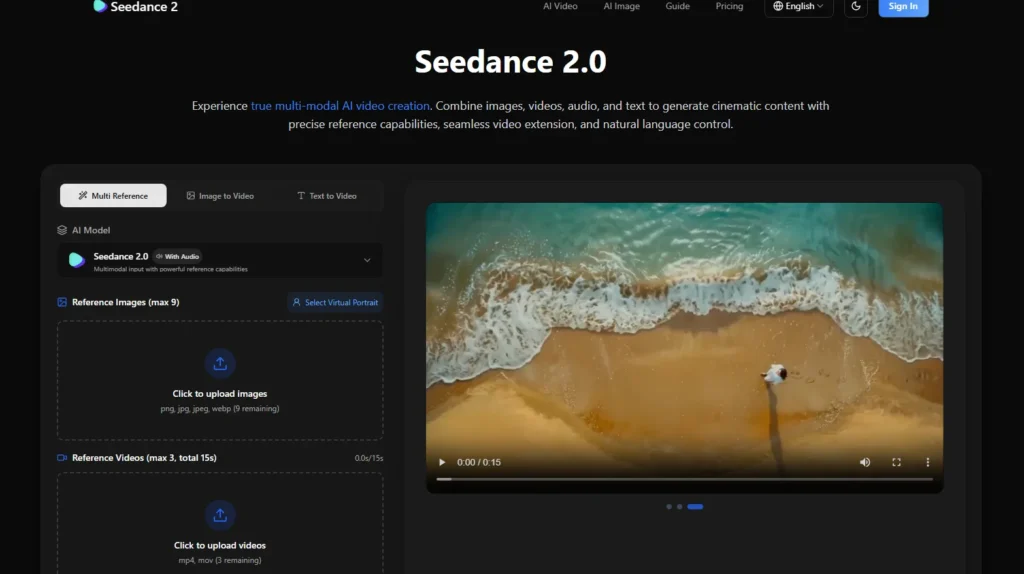
Task: Click the 'Click to upload images' text
Action: tap(219, 394)
